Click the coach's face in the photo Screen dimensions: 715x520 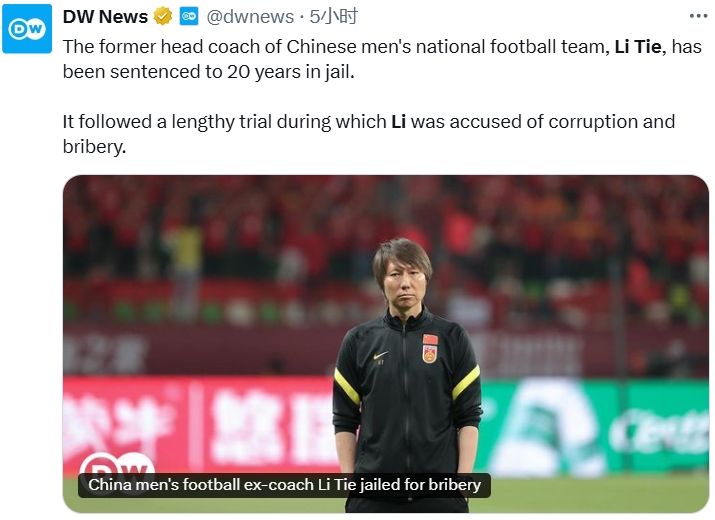(x=401, y=285)
